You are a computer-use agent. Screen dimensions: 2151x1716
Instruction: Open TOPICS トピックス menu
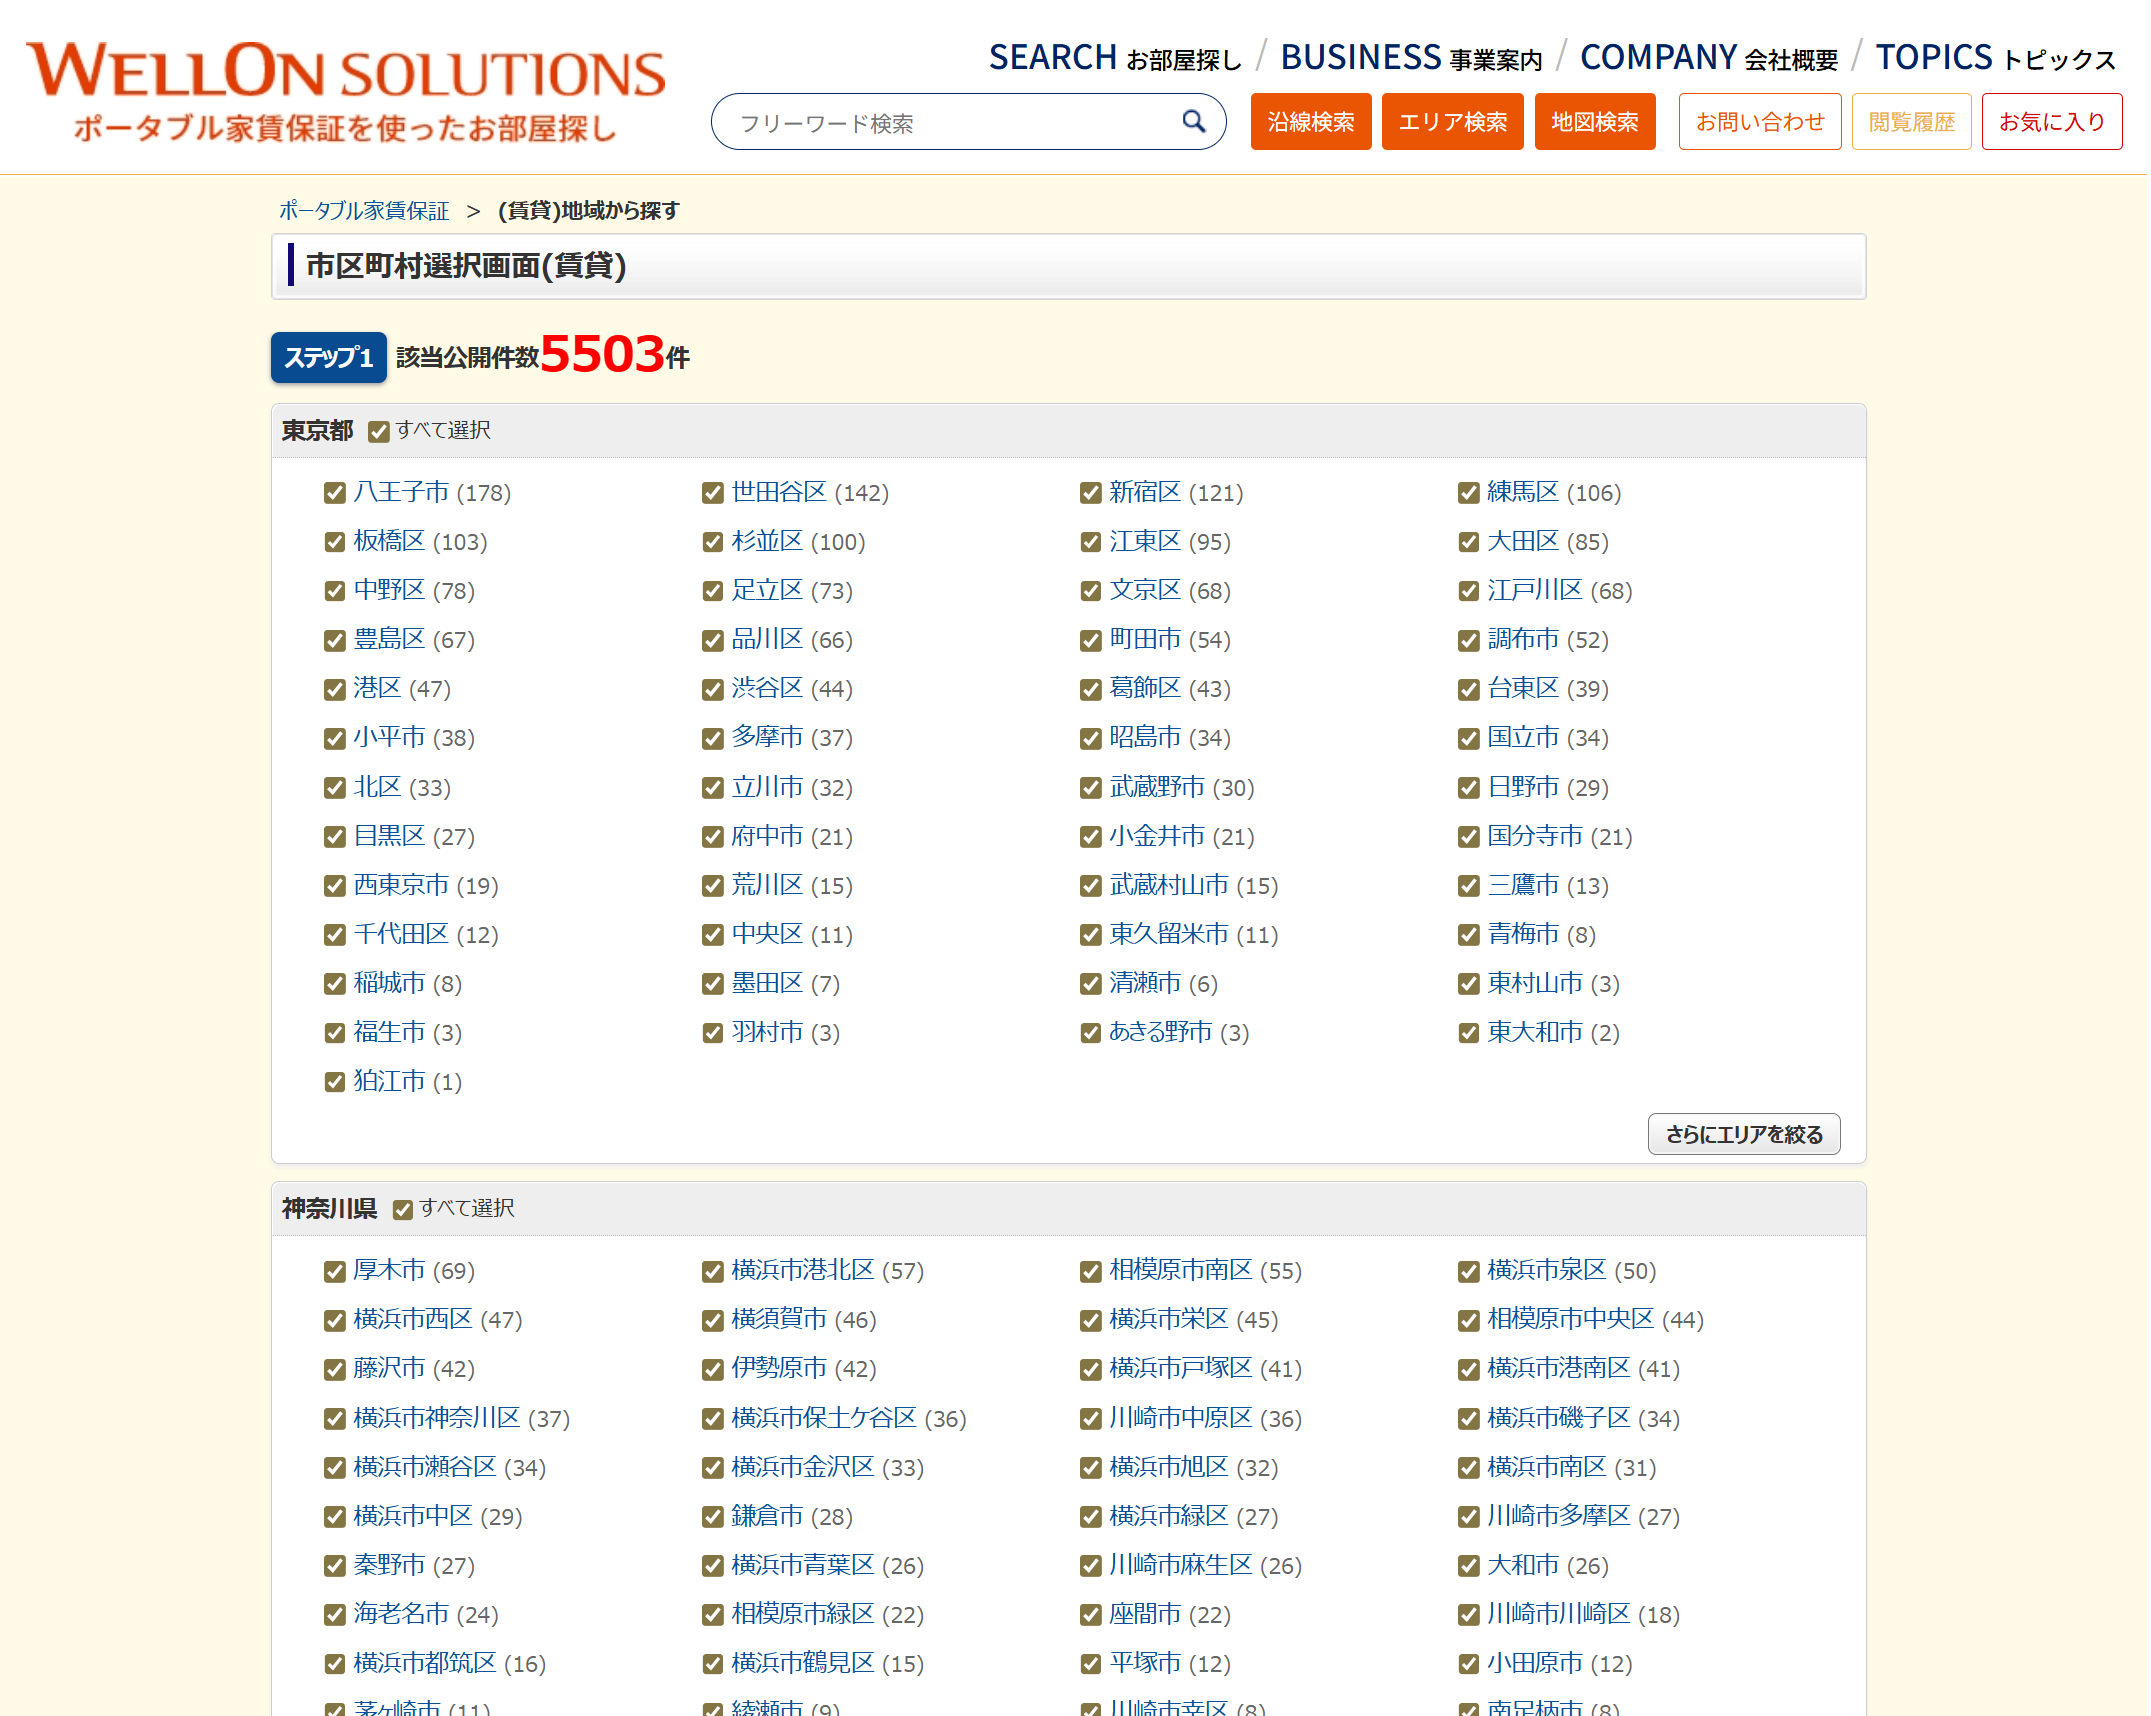click(x=1994, y=58)
